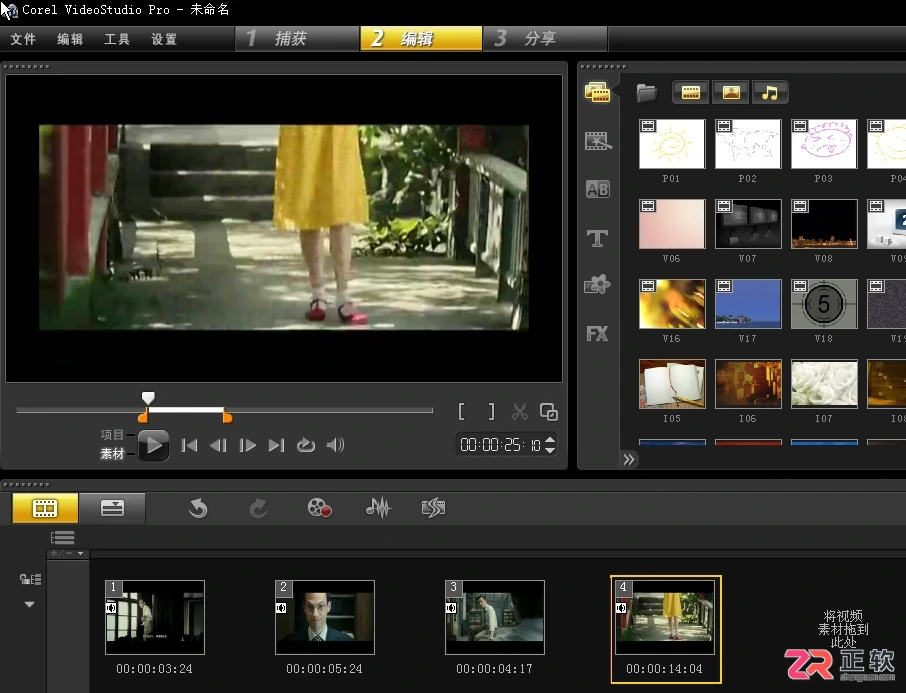This screenshot has width=906, height=693.
Task: Open the auto music icon
Action: 433,508
